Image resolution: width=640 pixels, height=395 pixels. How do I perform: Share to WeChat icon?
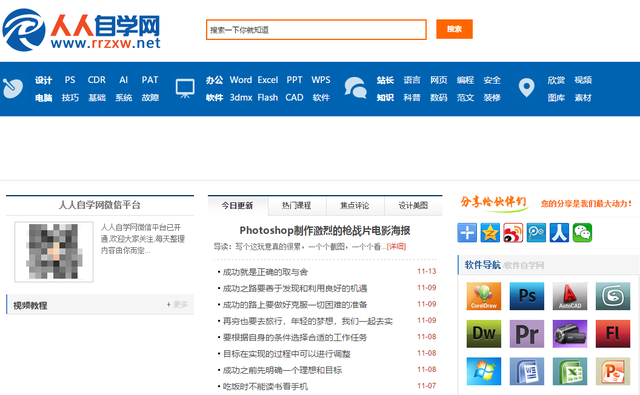tap(582, 233)
